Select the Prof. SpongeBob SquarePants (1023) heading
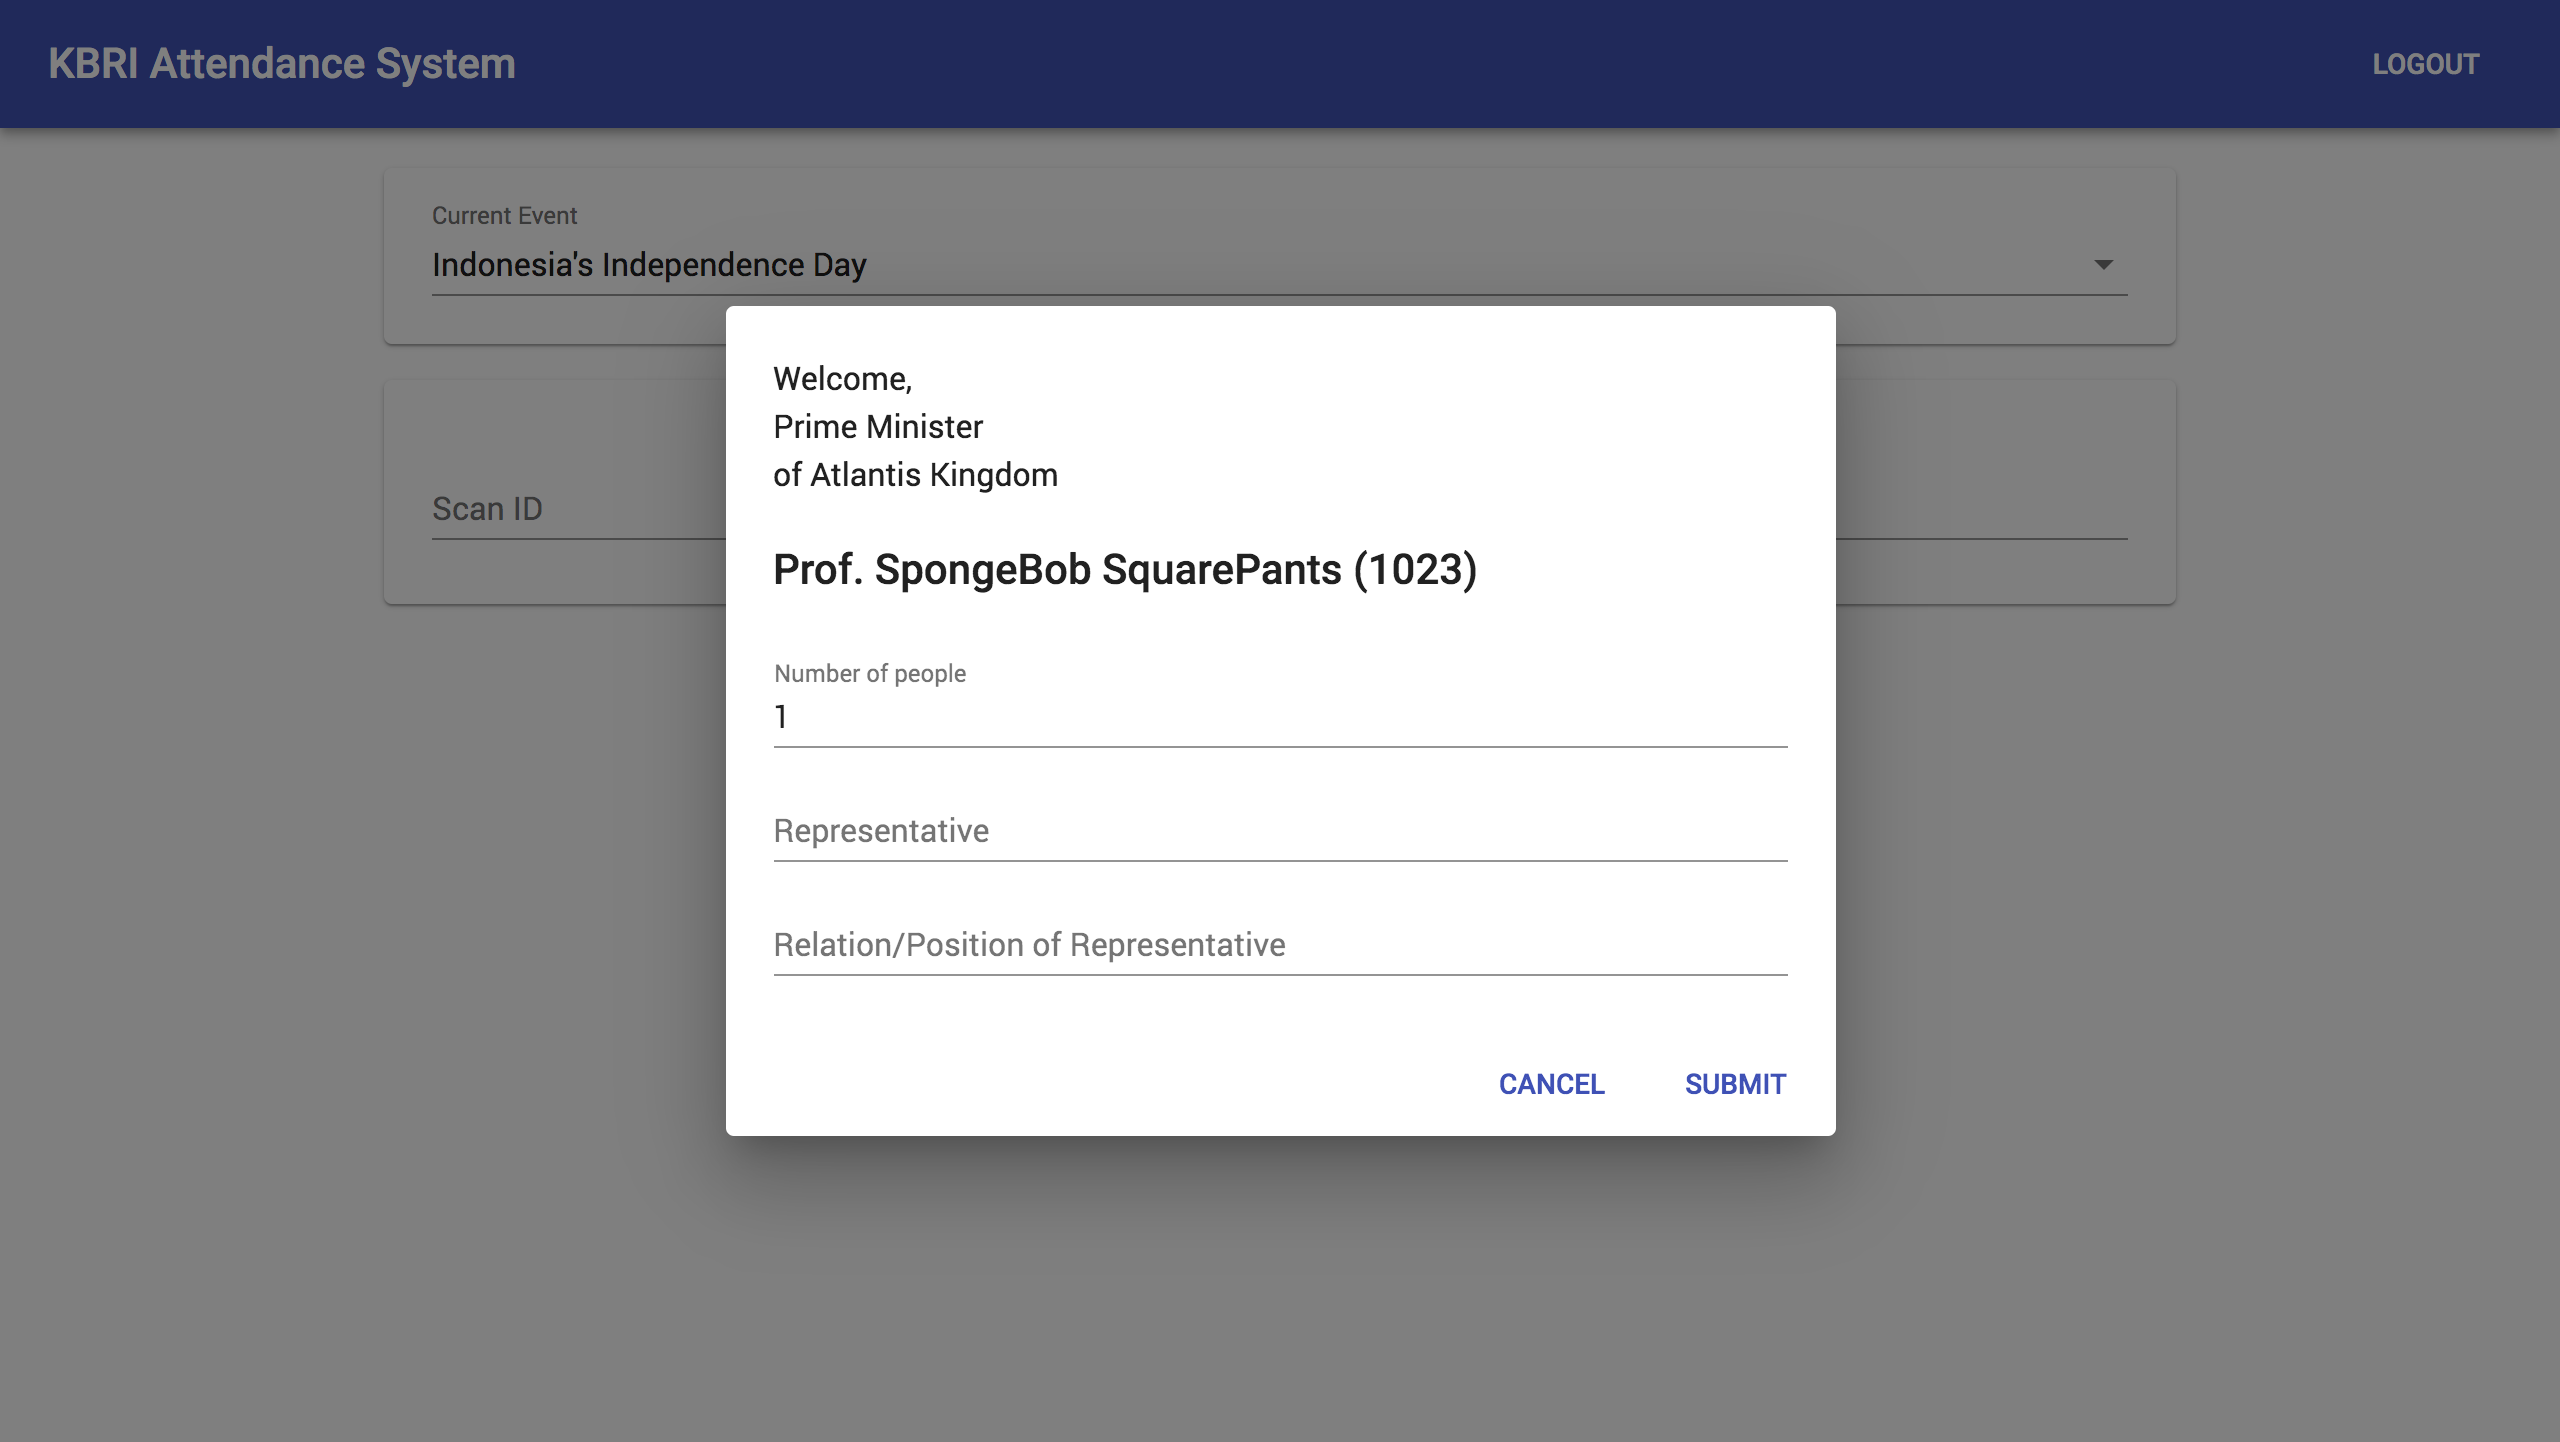The height and width of the screenshot is (1442, 2560). [1125, 569]
